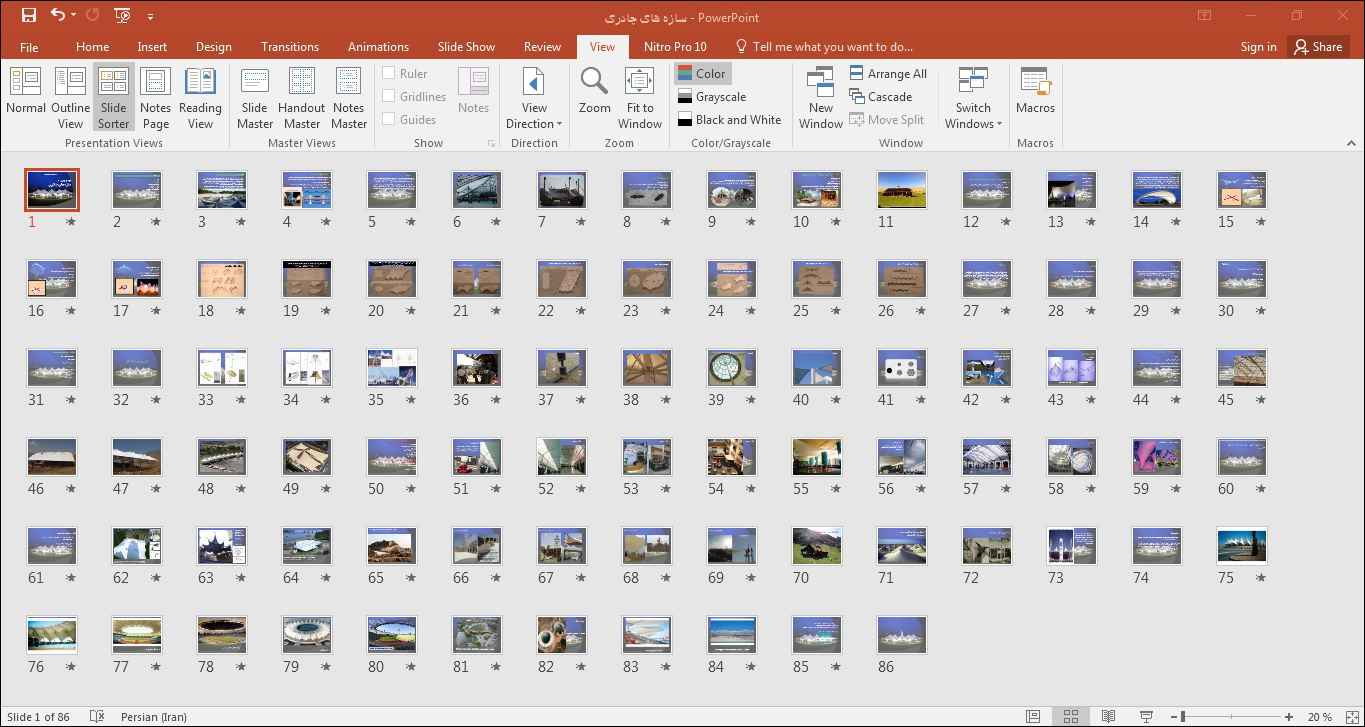This screenshot has width=1365, height=727.
Task: Click Arrange All
Action: coord(888,73)
